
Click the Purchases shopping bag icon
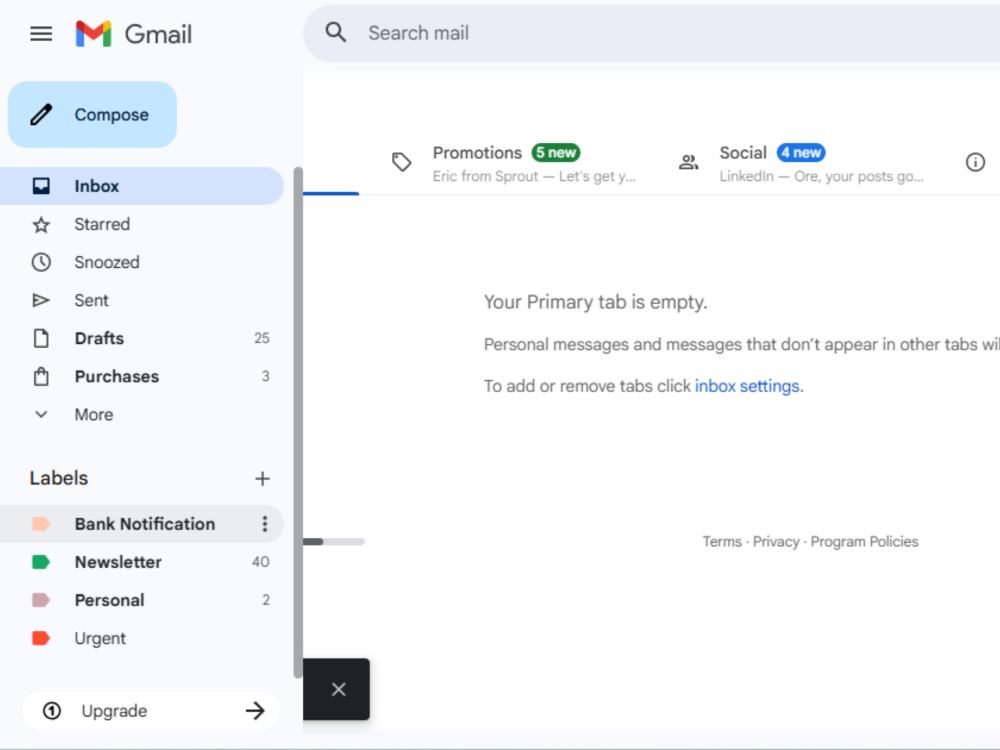pyautogui.click(x=41, y=376)
